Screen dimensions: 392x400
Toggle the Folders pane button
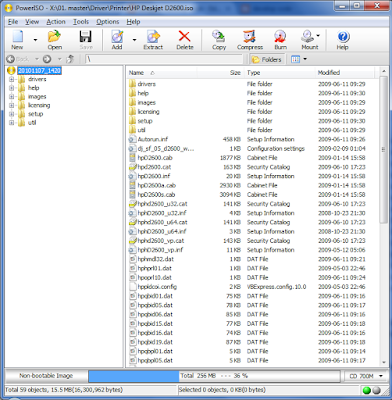267,59
